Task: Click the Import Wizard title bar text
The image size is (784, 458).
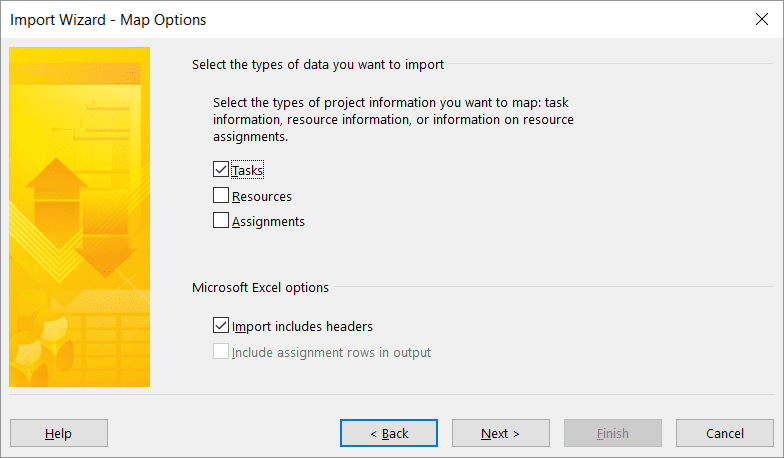Action: pos(108,20)
